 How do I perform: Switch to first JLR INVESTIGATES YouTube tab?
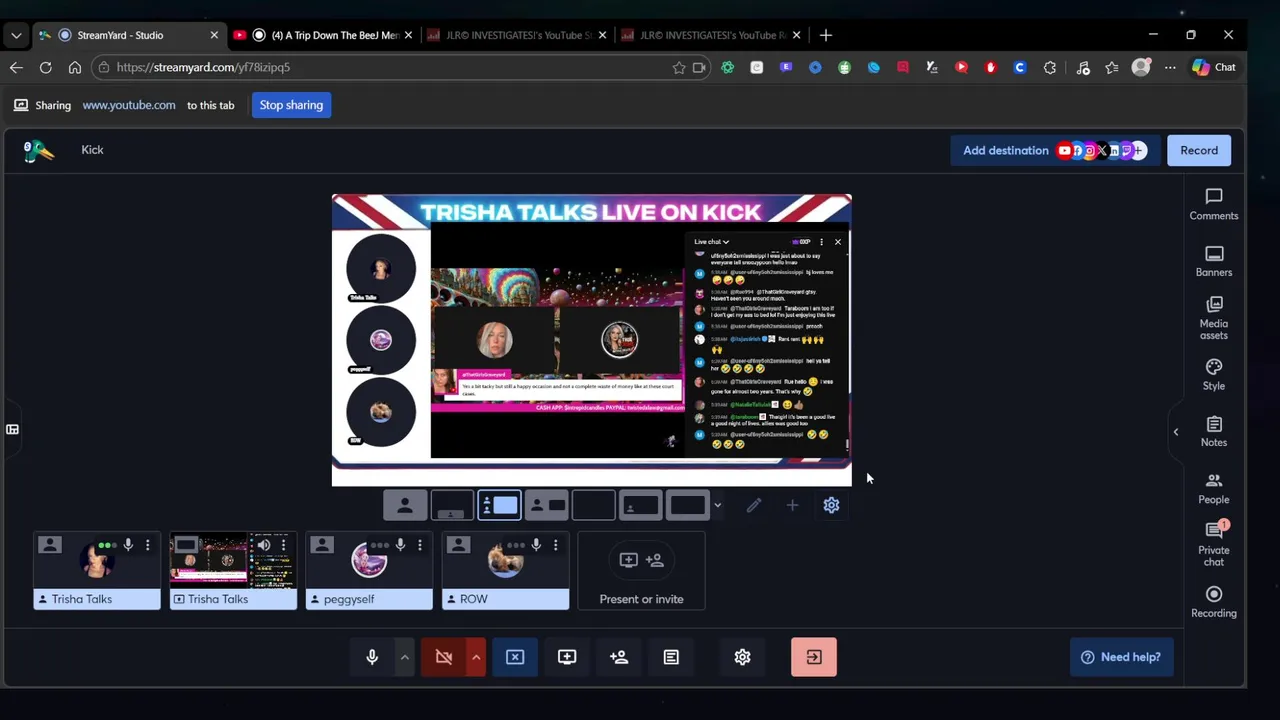(x=516, y=35)
